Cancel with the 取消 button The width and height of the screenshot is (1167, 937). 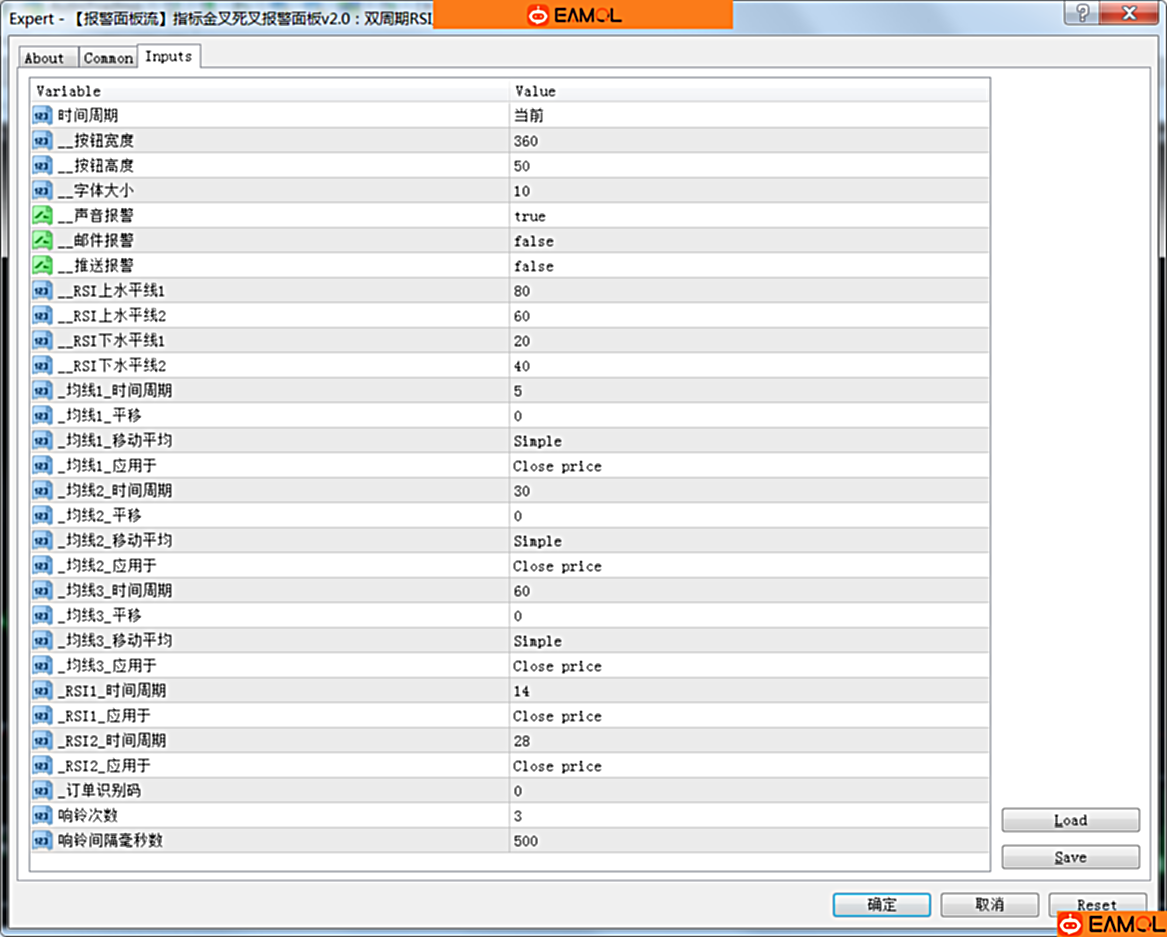pyautogui.click(x=989, y=905)
